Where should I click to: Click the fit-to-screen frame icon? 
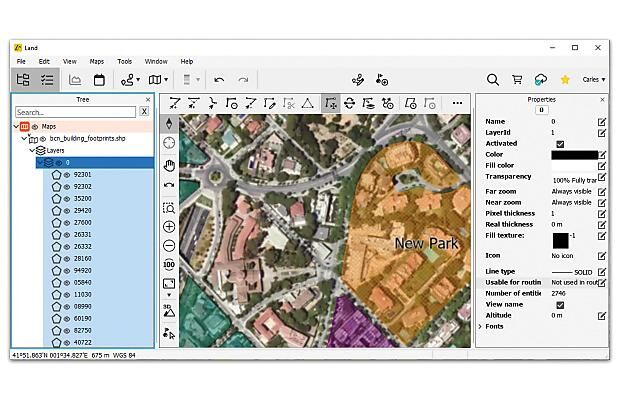[169, 283]
